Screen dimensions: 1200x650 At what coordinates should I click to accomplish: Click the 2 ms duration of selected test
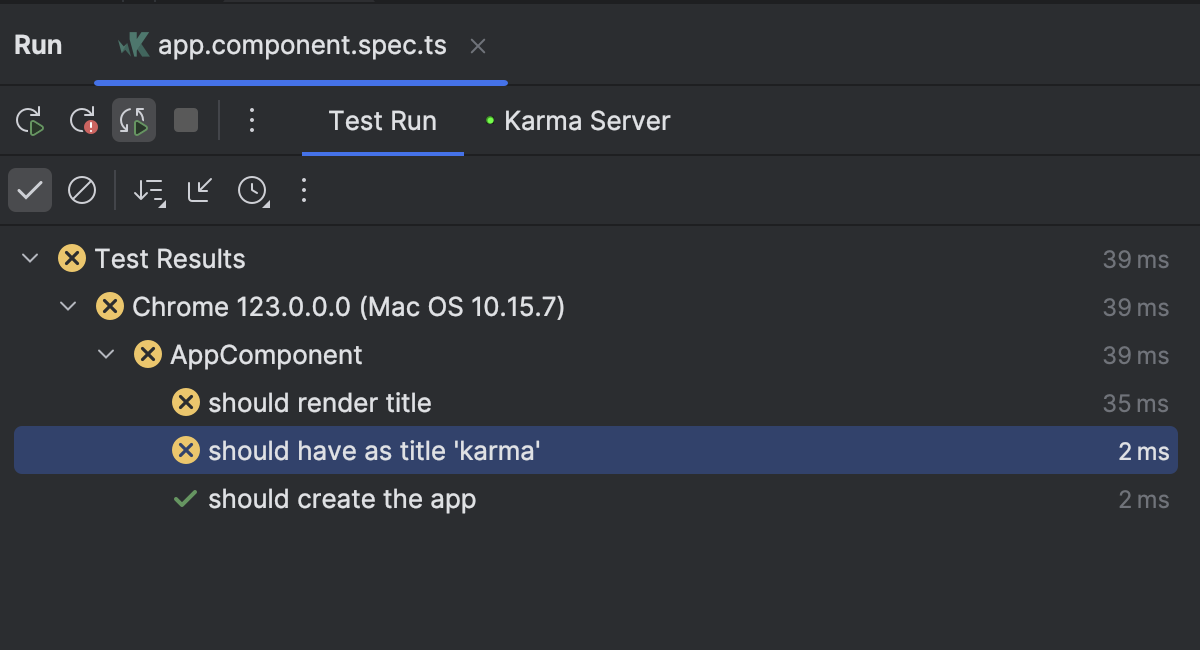[1143, 450]
